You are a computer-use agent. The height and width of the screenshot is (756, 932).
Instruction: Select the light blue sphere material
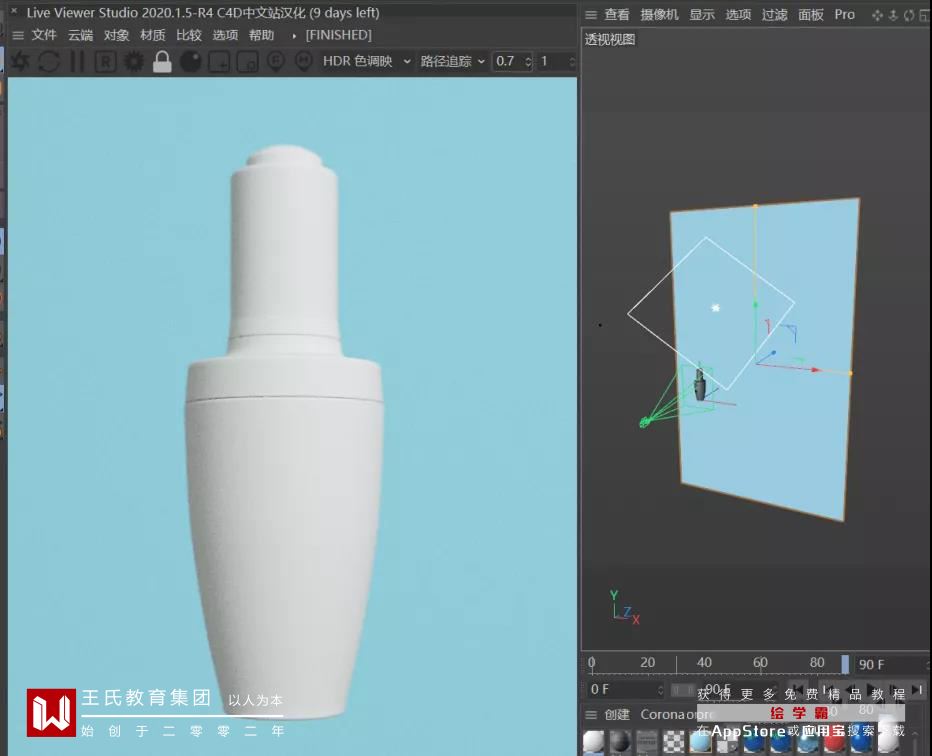pos(700,742)
